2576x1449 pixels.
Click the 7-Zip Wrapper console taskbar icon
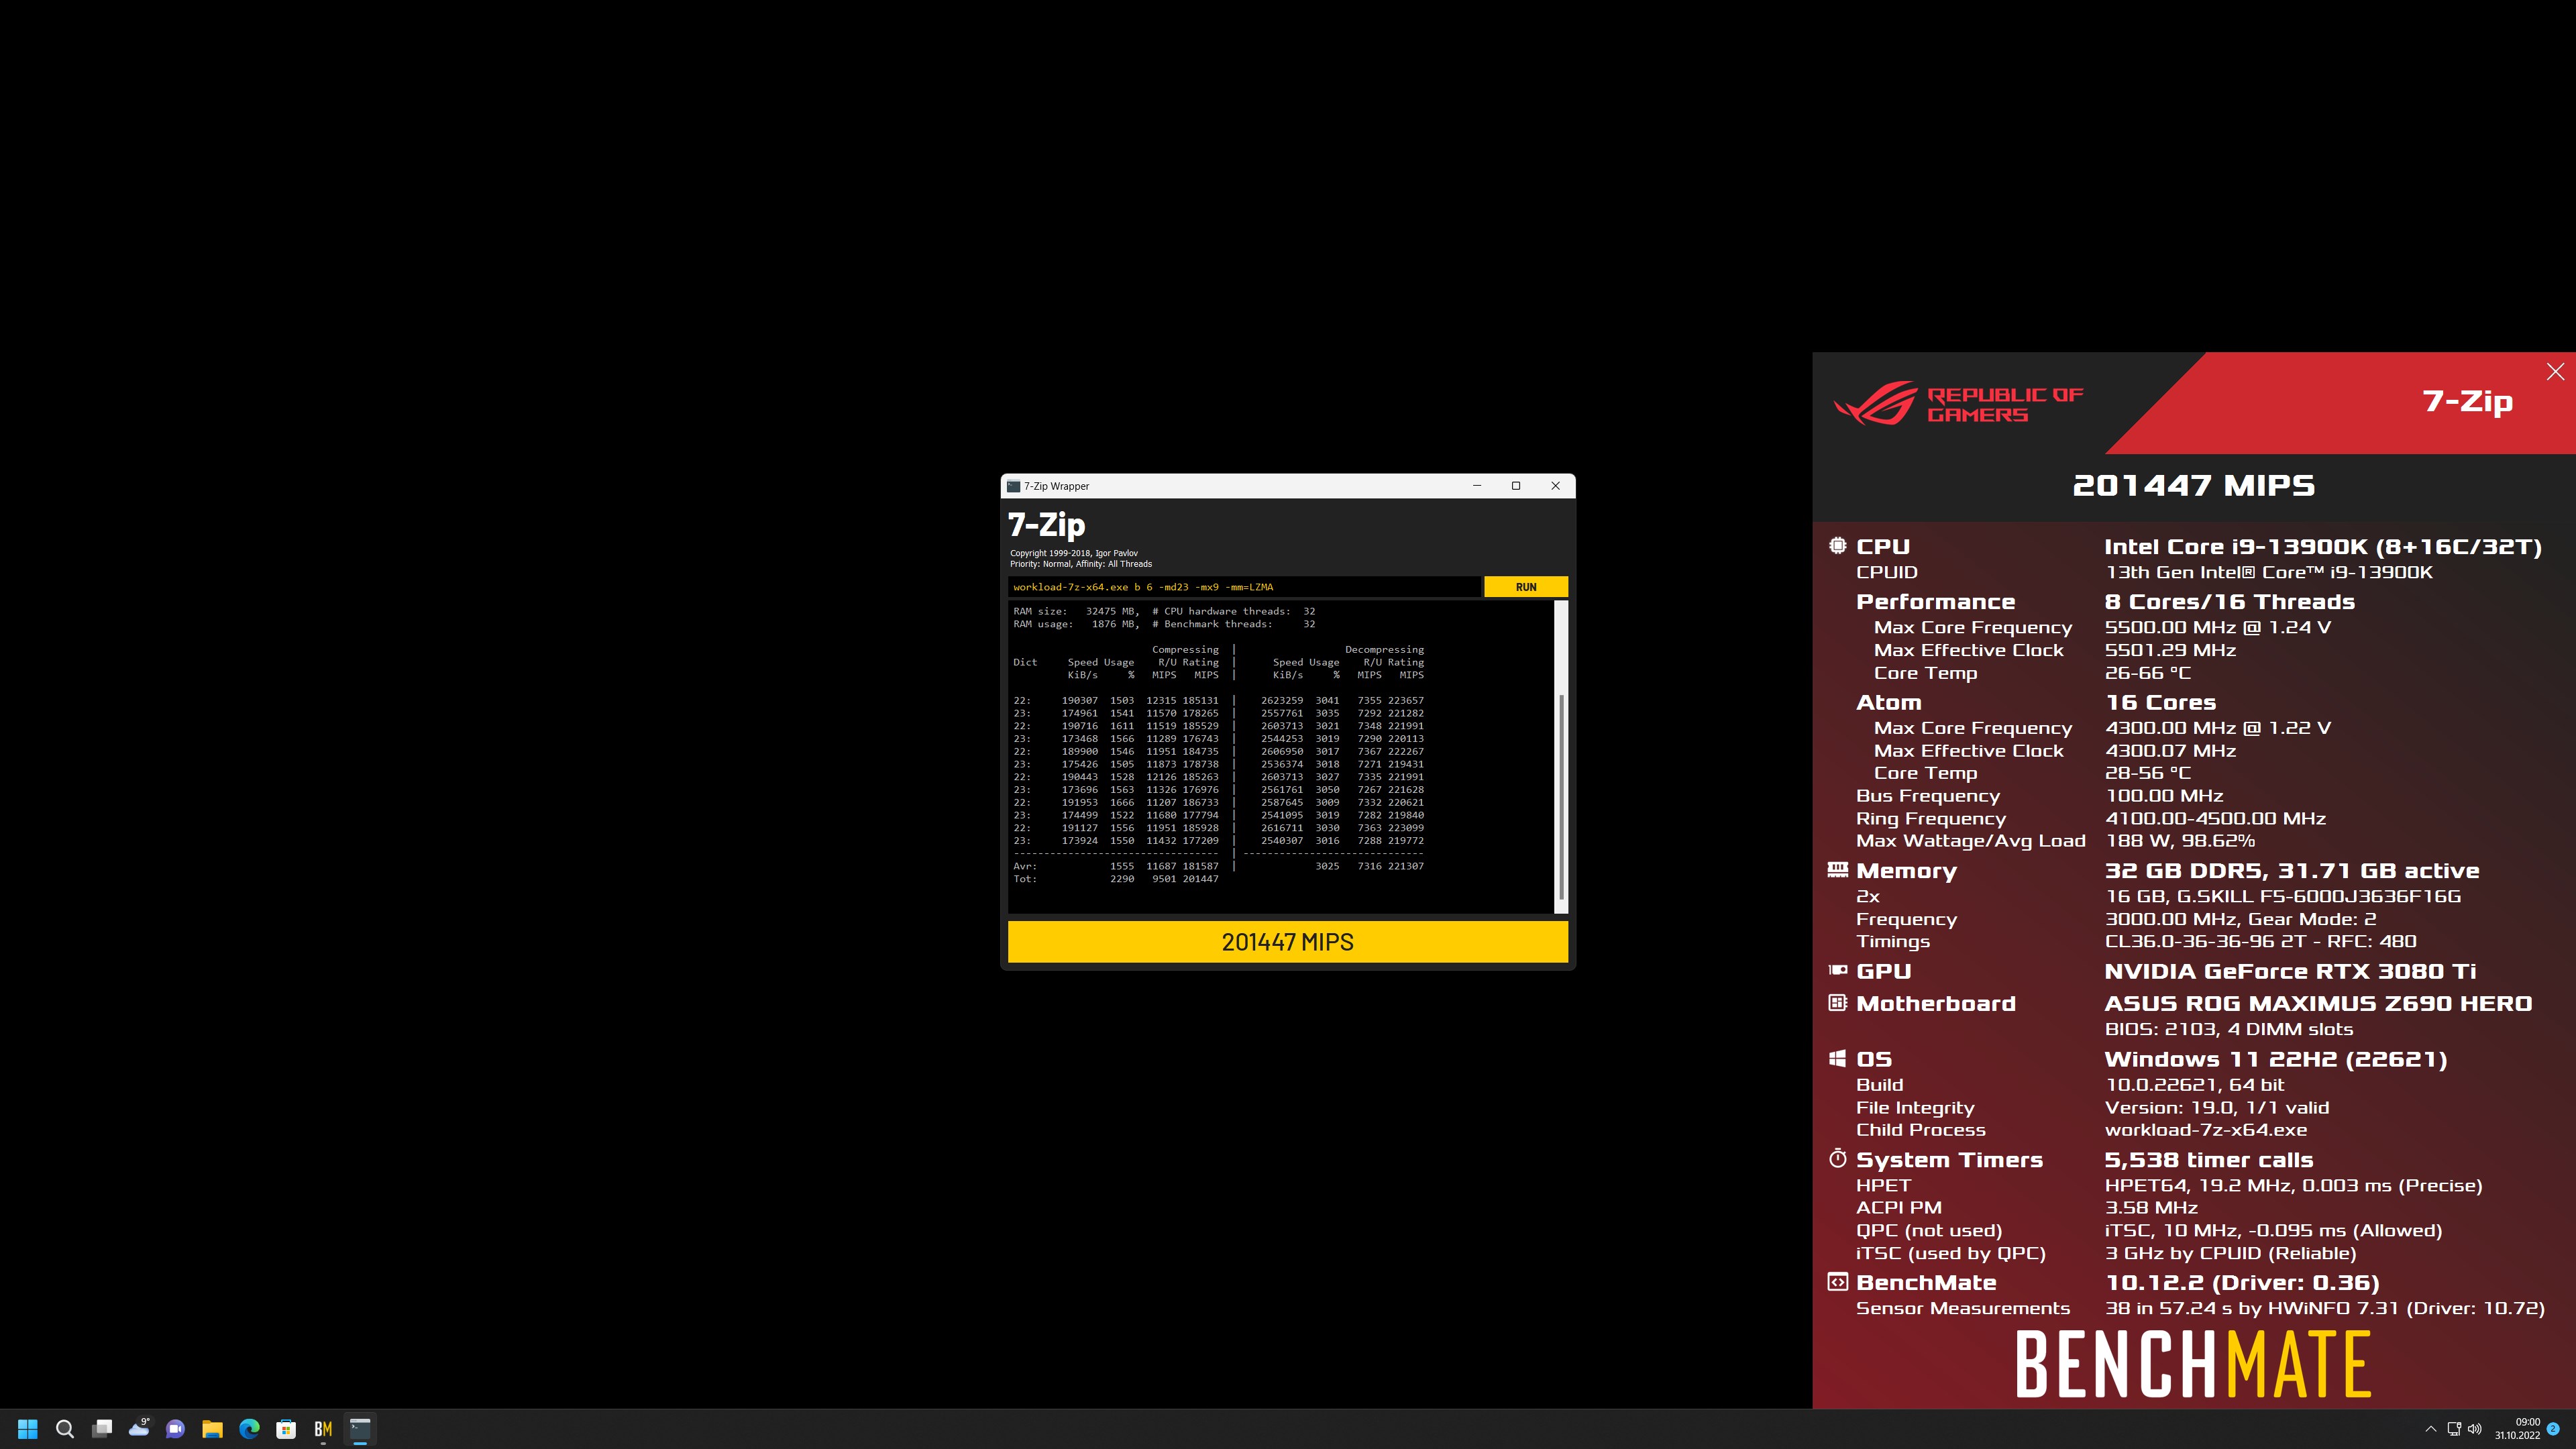360,1428
